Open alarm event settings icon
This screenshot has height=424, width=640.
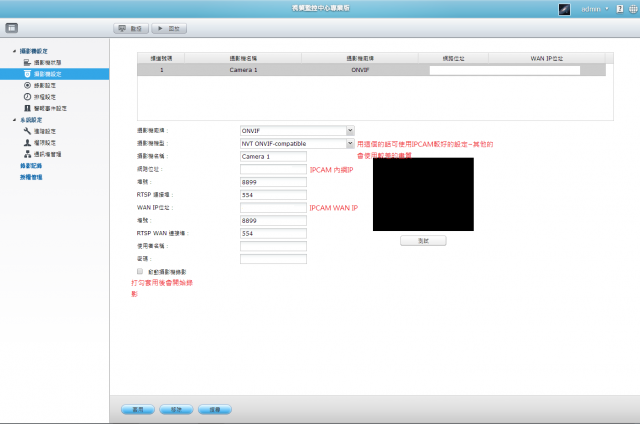[x=27, y=108]
